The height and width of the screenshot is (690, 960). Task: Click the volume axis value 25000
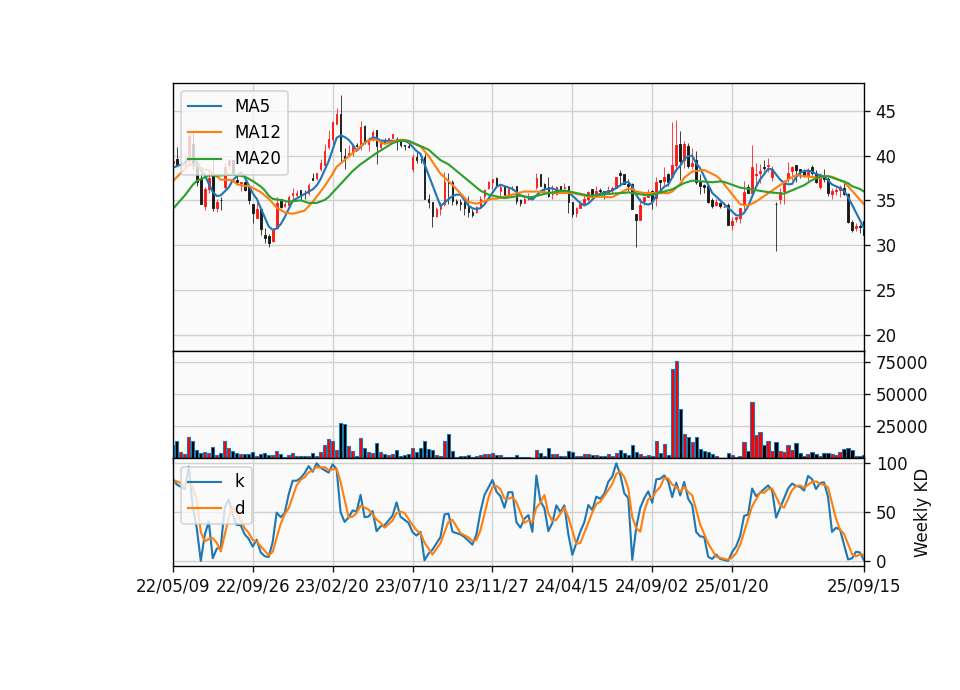pos(901,427)
